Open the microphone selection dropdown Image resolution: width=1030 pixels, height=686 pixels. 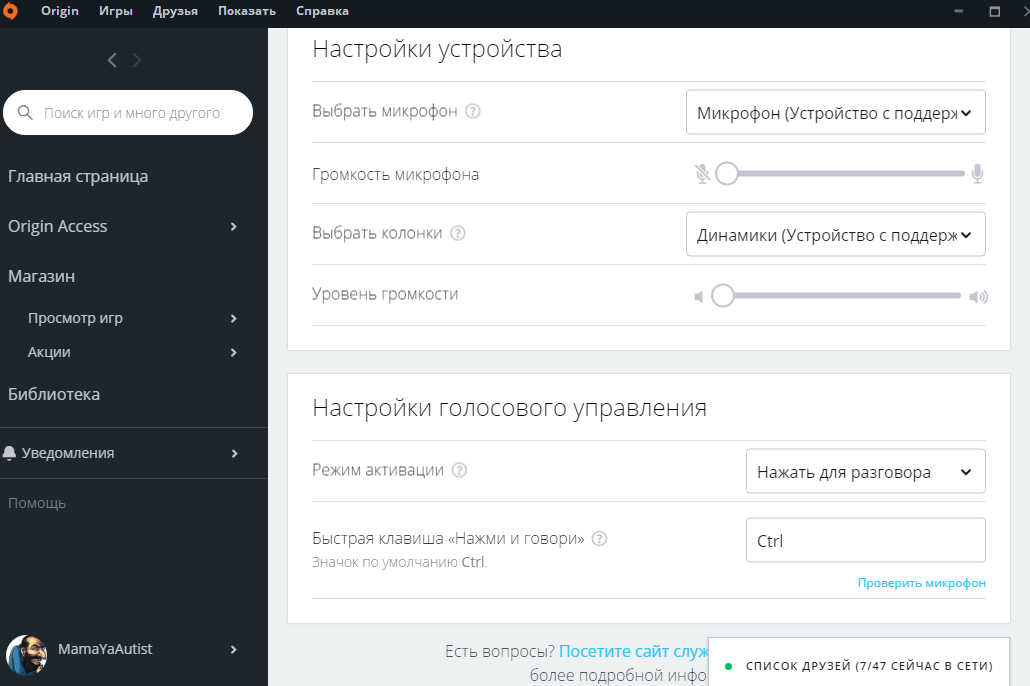click(x=835, y=113)
